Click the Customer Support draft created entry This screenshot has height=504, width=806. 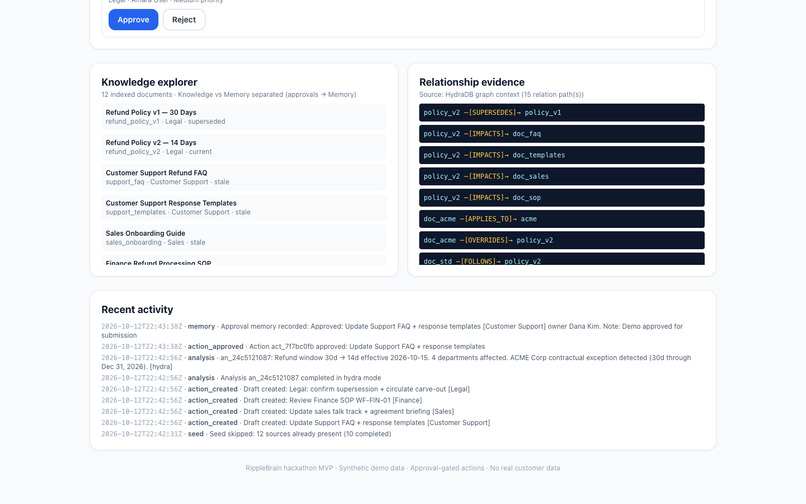296,423
